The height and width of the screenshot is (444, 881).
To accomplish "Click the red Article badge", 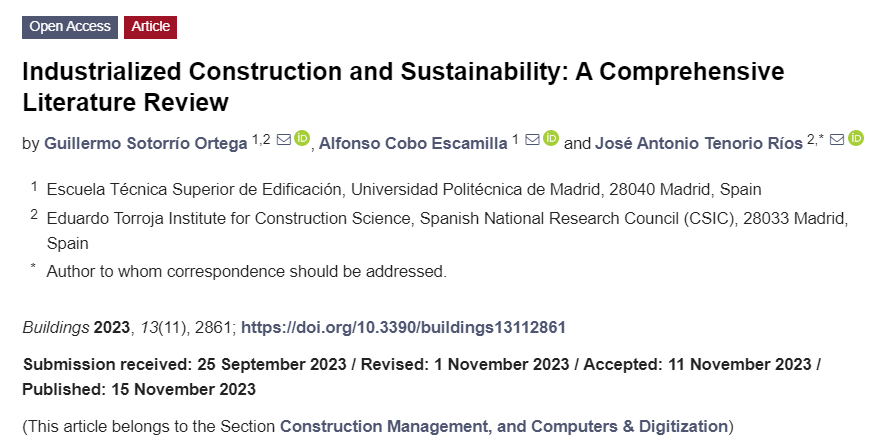I will (x=150, y=27).
